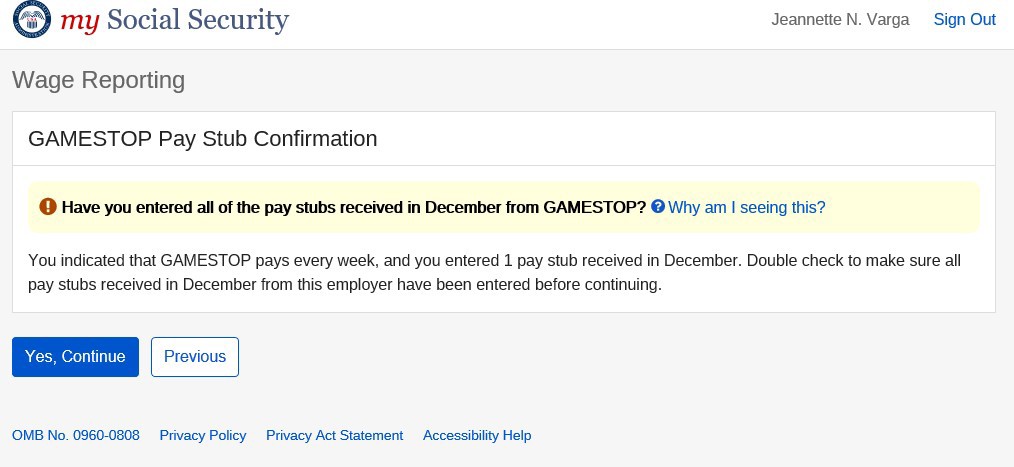Click the blue question mark help icon
This screenshot has height=467, width=1014.
click(x=658, y=207)
